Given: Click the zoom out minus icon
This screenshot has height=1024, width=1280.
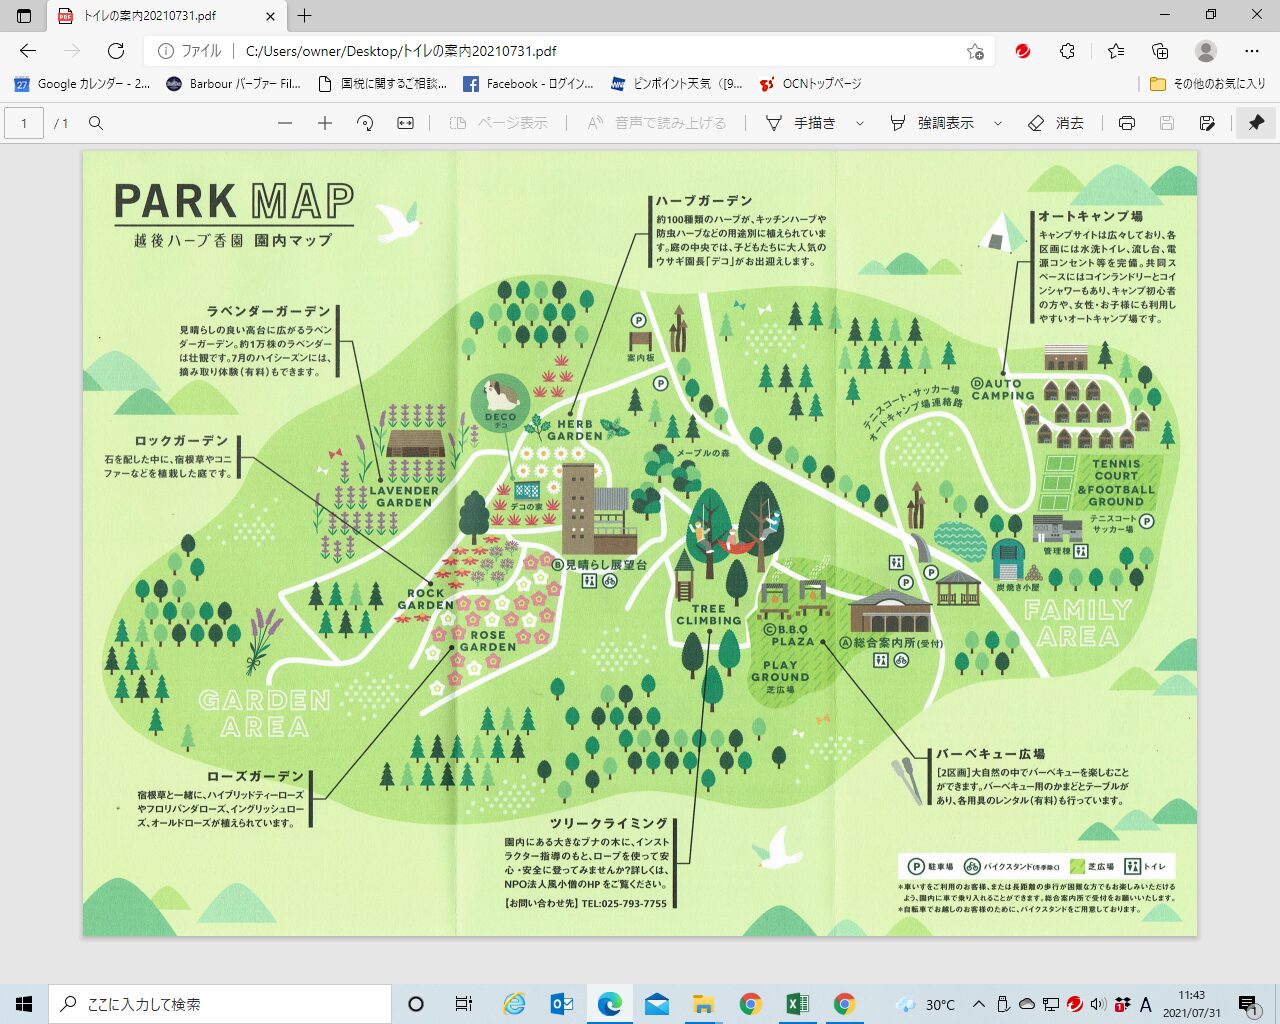Looking at the screenshot, I should pos(285,123).
